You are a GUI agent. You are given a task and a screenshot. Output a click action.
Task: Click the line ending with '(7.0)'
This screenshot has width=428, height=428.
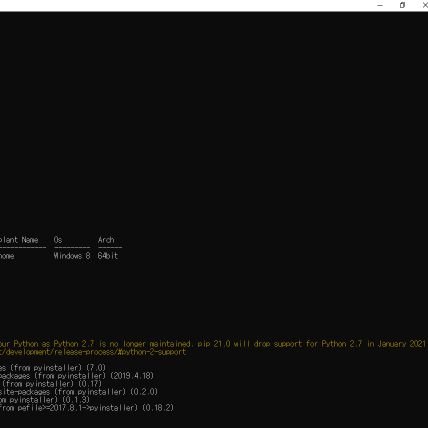(x=53, y=368)
